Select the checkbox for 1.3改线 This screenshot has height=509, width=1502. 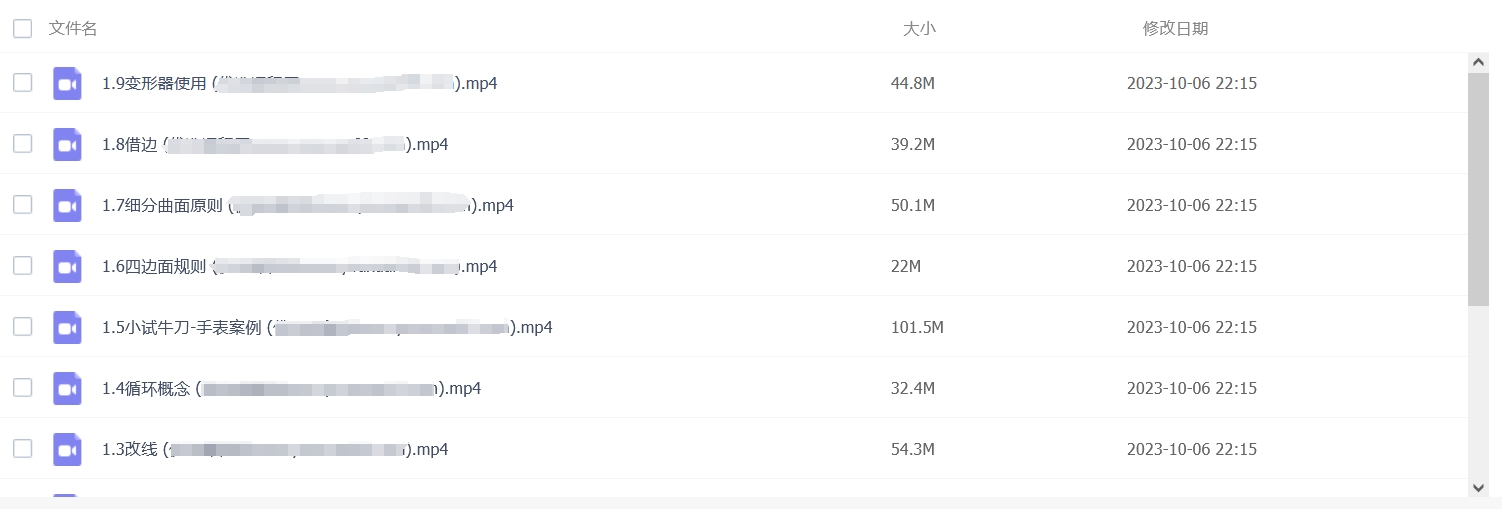[x=22, y=449]
